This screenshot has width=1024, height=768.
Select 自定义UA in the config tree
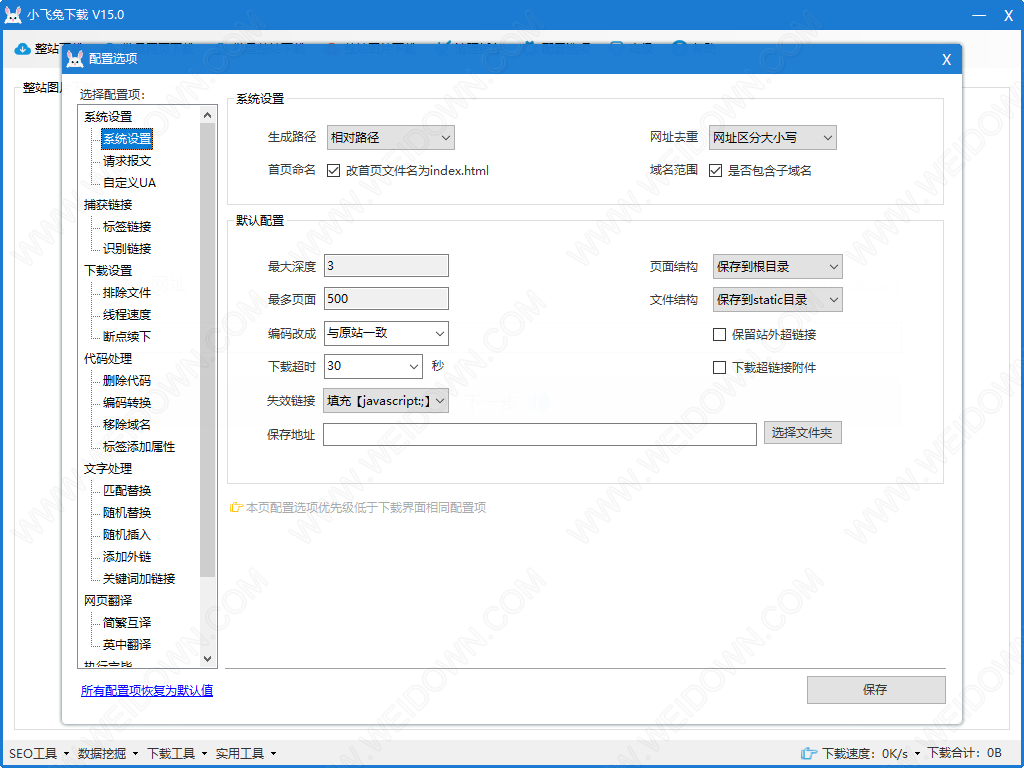click(129, 183)
